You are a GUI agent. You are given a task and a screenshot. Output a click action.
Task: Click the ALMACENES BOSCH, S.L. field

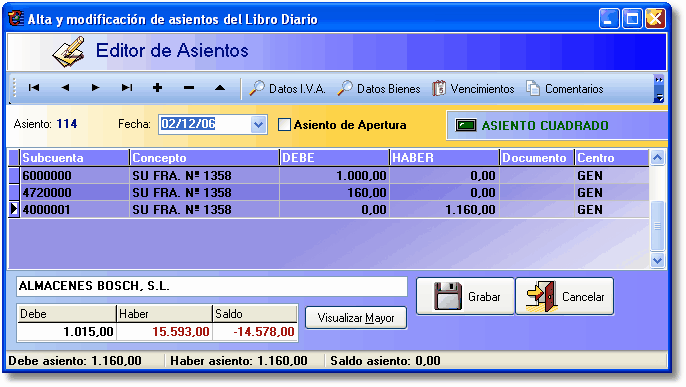tap(212, 286)
